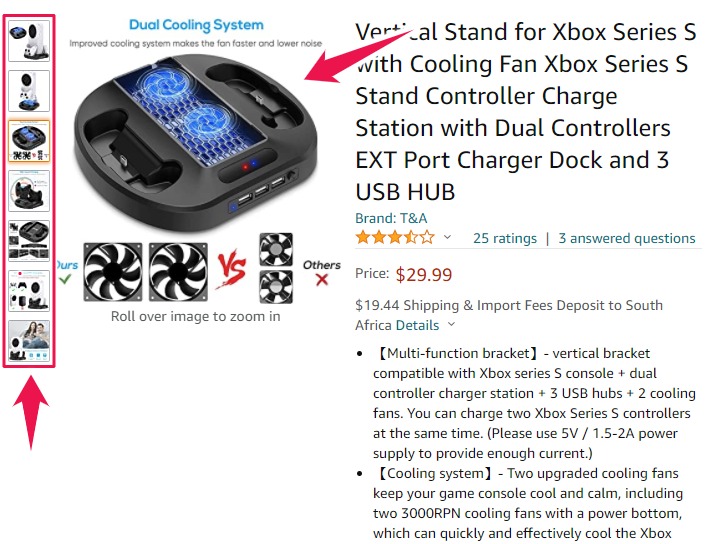This screenshot has width=711, height=544.
Task: Open the 25 ratings link
Action: [505, 238]
